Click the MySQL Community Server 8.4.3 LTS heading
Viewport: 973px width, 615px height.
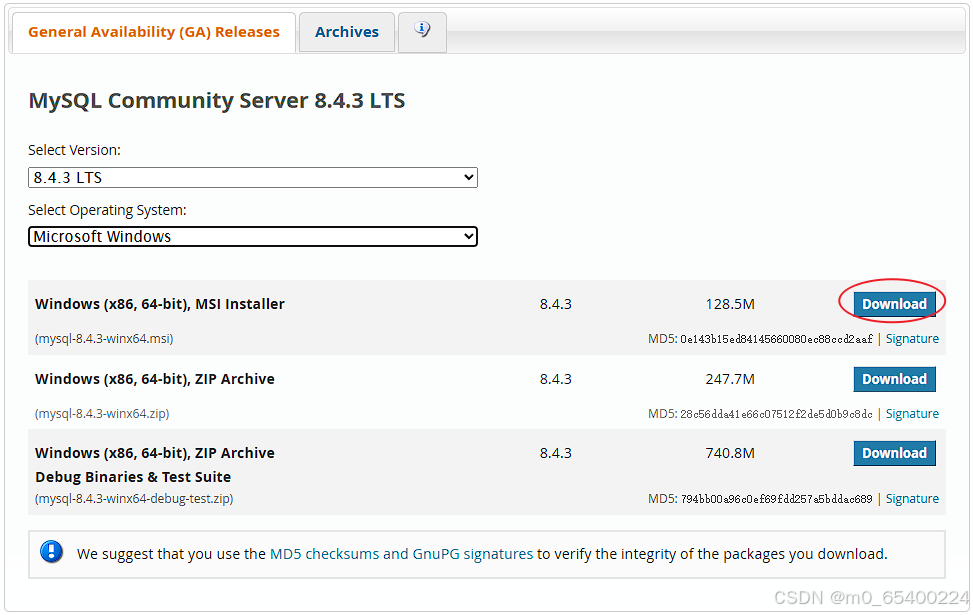pos(216,100)
